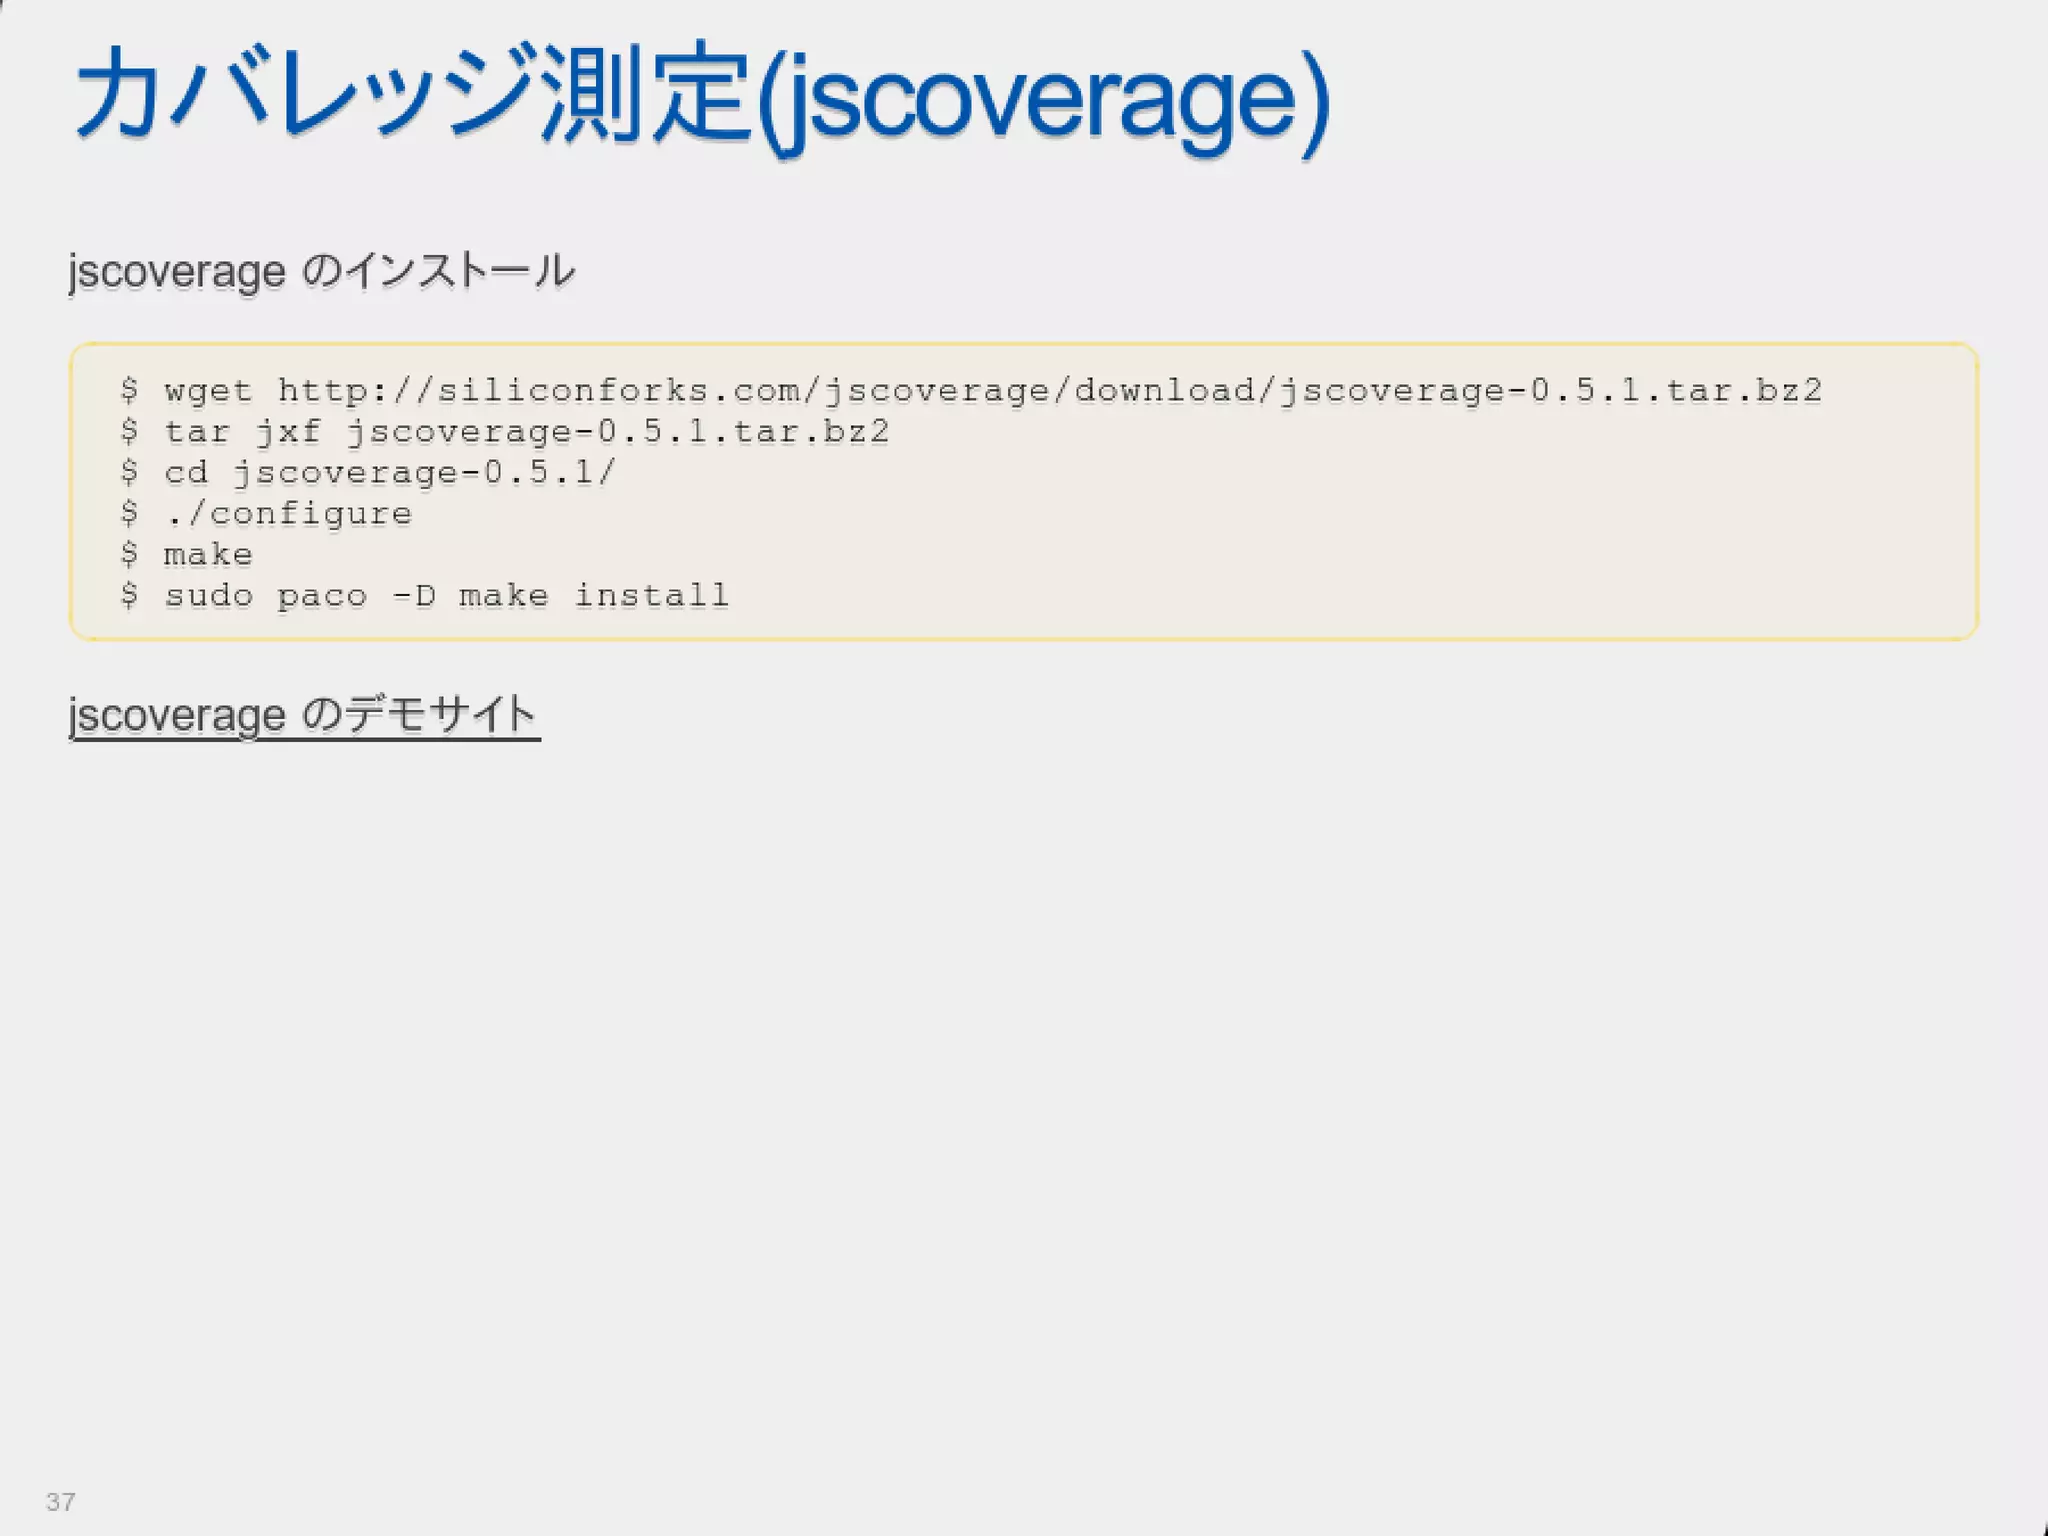Click the line containing only make
The image size is (2048, 1536).
[186, 554]
